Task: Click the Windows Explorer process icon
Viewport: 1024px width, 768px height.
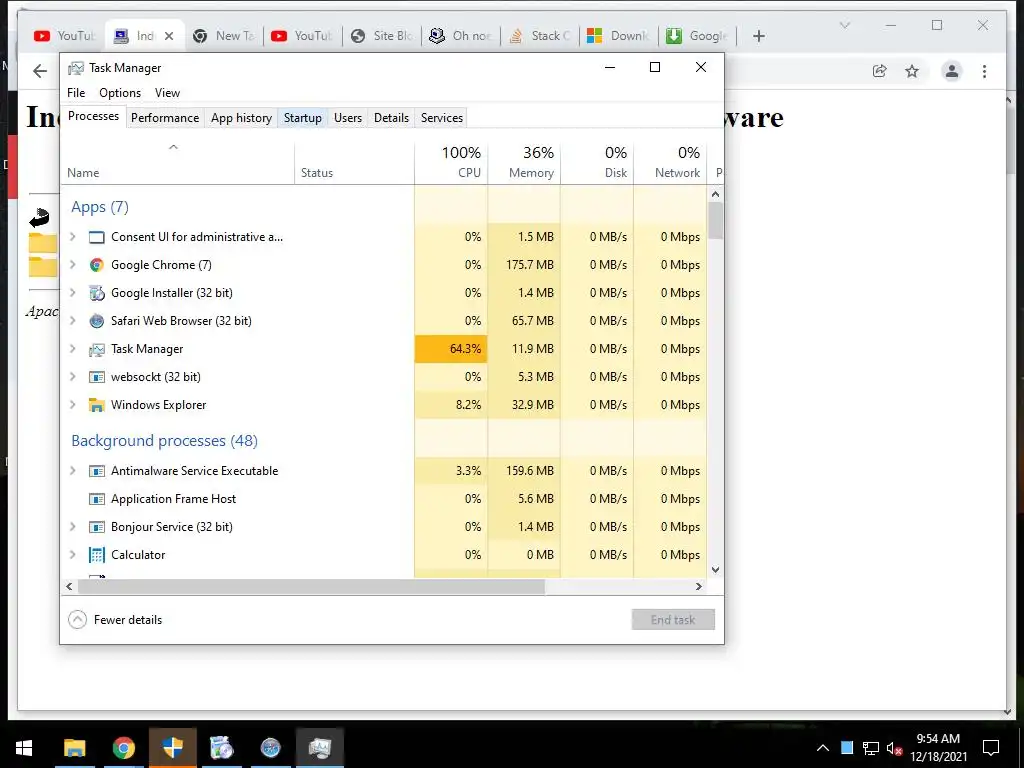Action: click(x=97, y=405)
